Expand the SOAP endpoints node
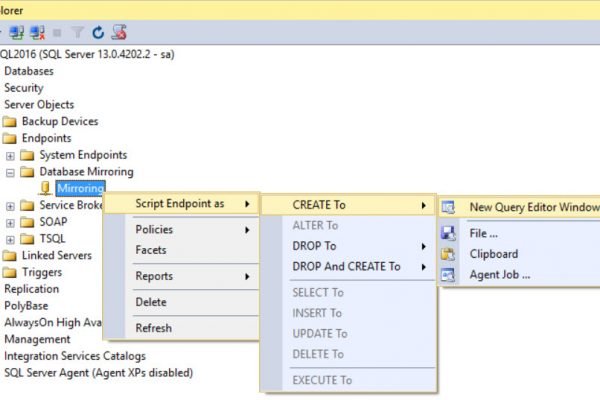Screen dimensions: 600x400 [10, 223]
